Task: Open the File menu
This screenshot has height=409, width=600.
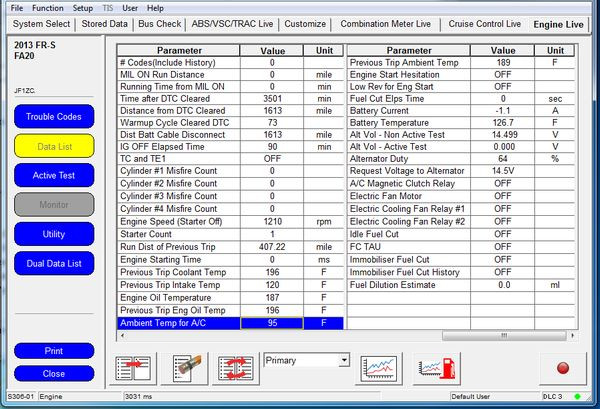Action: point(16,7)
